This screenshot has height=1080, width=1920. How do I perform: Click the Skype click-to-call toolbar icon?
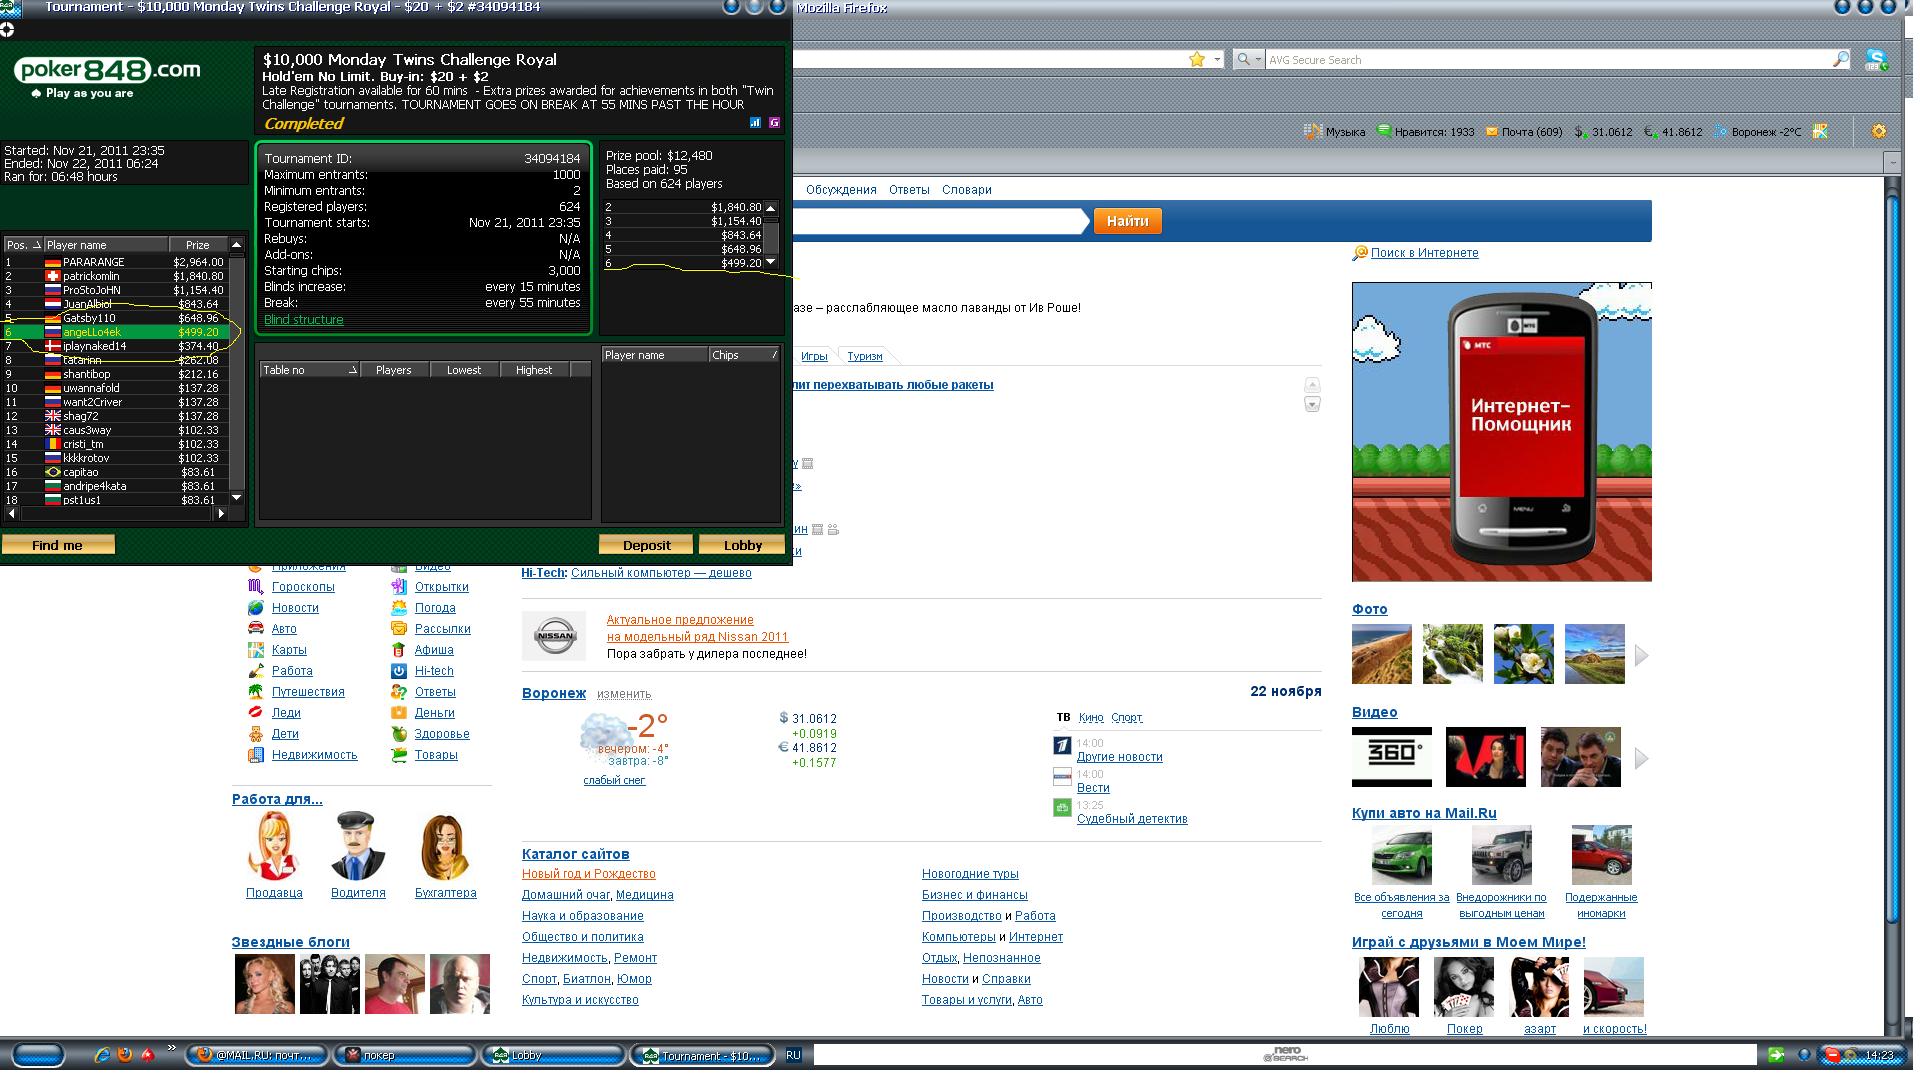(1876, 60)
